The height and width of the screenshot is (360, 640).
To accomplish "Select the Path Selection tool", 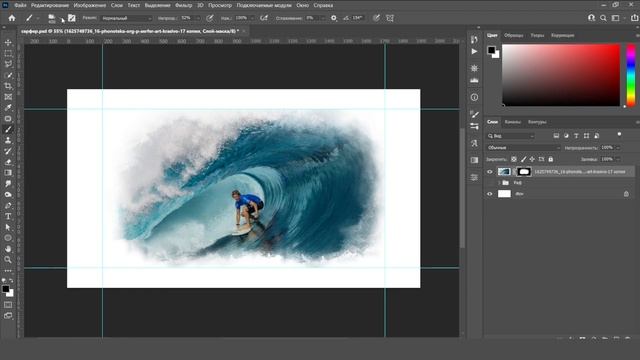I will click(8, 227).
